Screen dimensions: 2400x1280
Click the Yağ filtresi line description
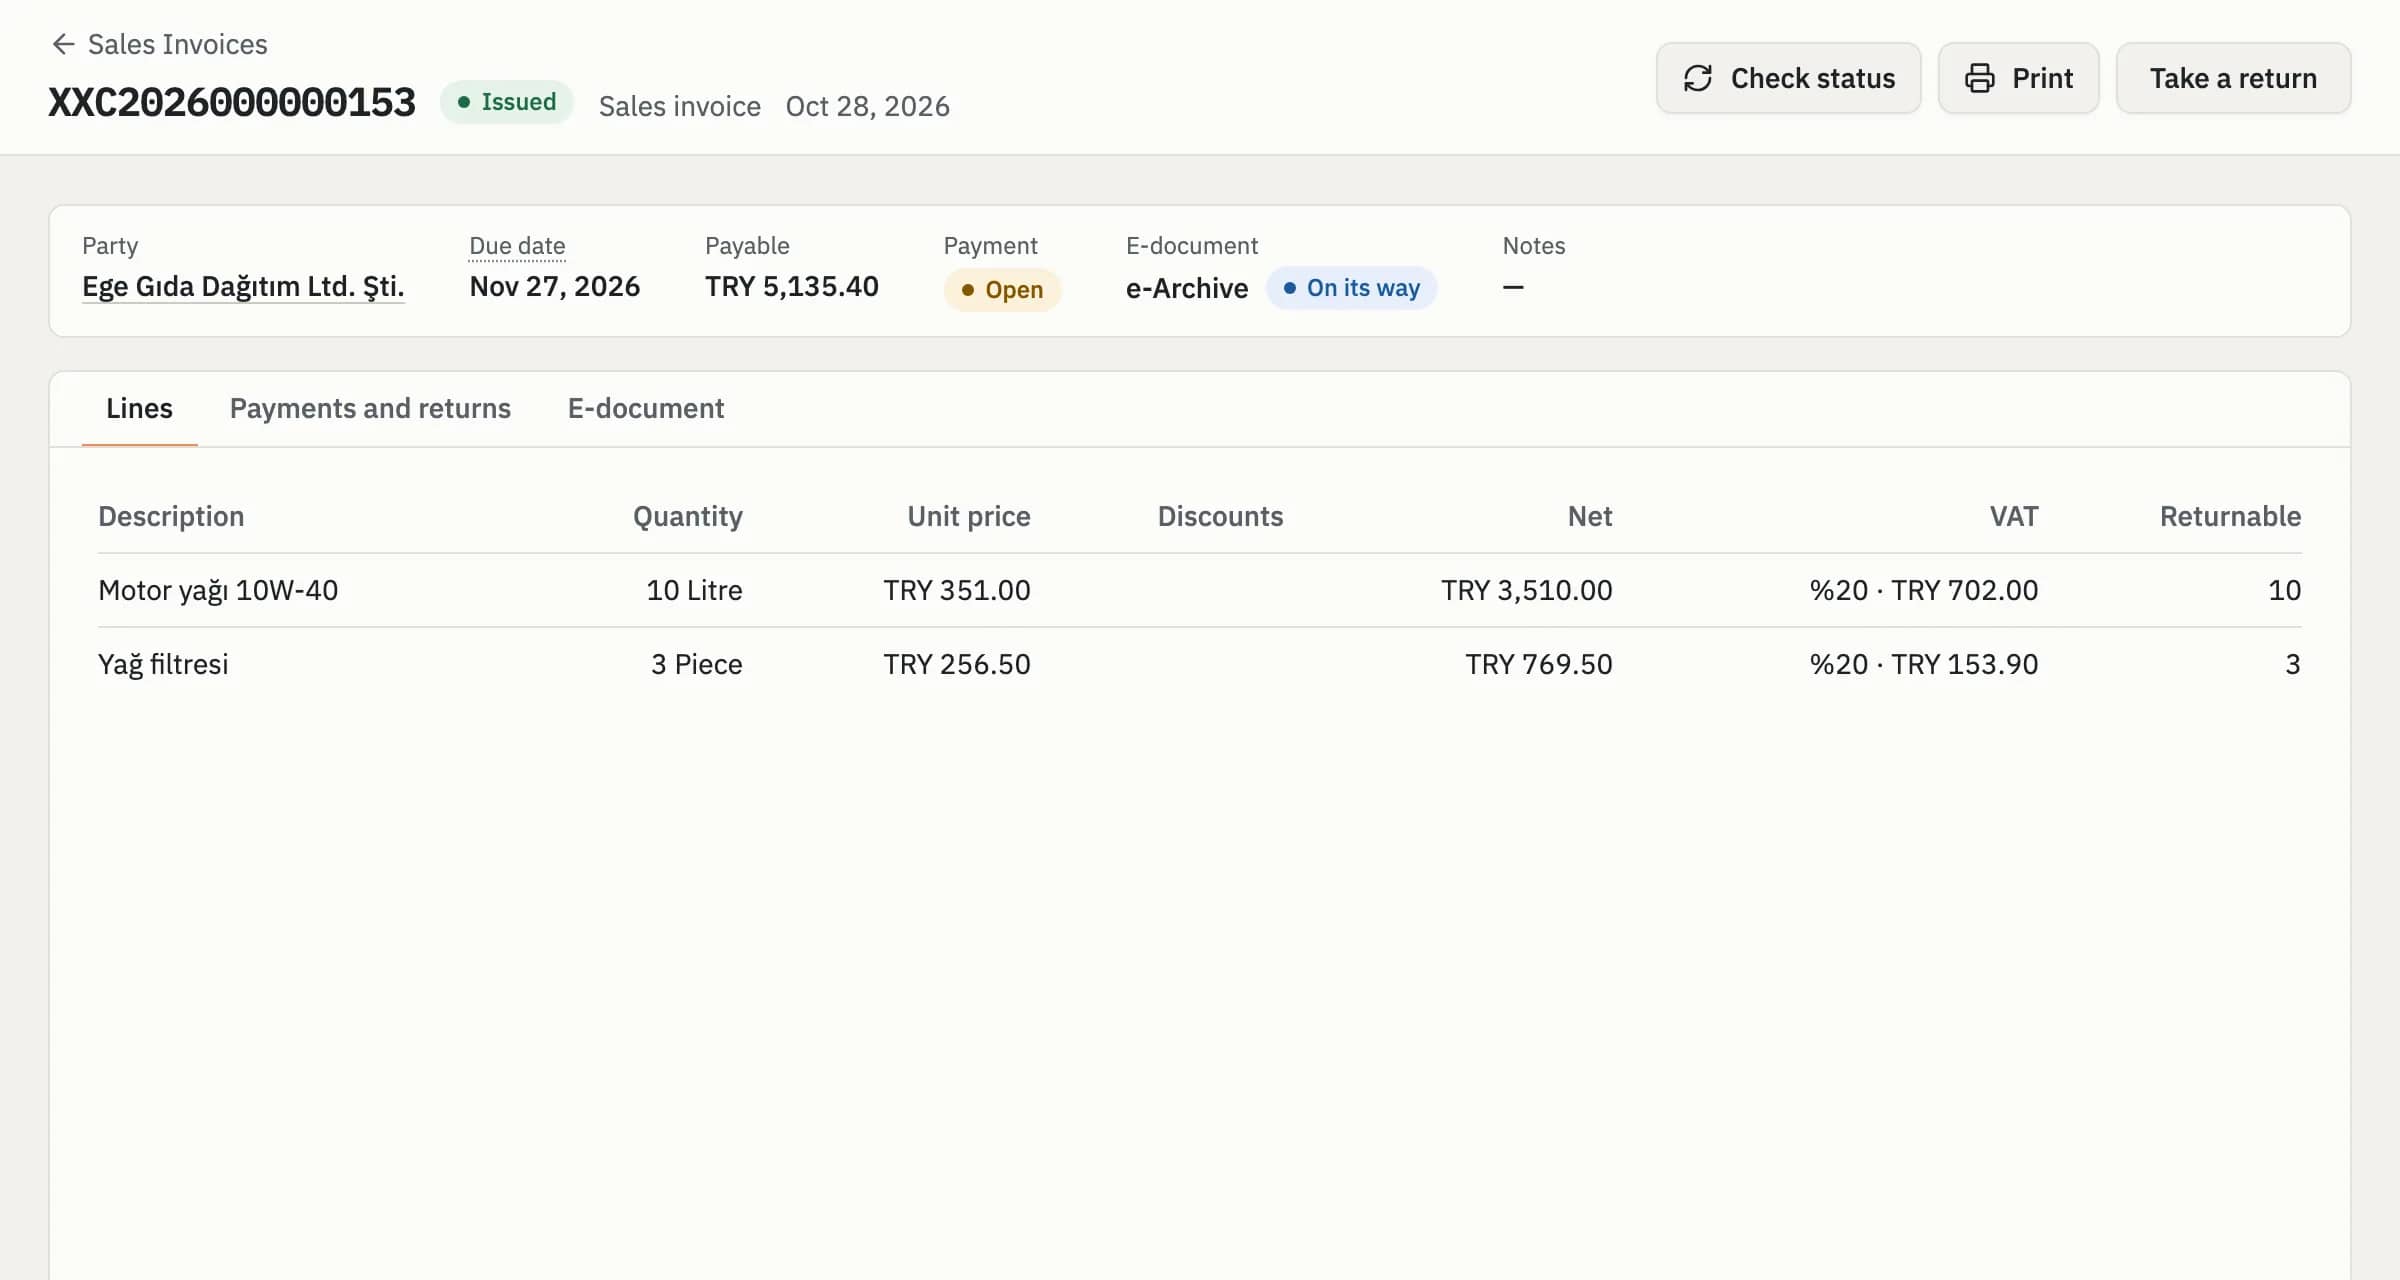click(163, 664)
